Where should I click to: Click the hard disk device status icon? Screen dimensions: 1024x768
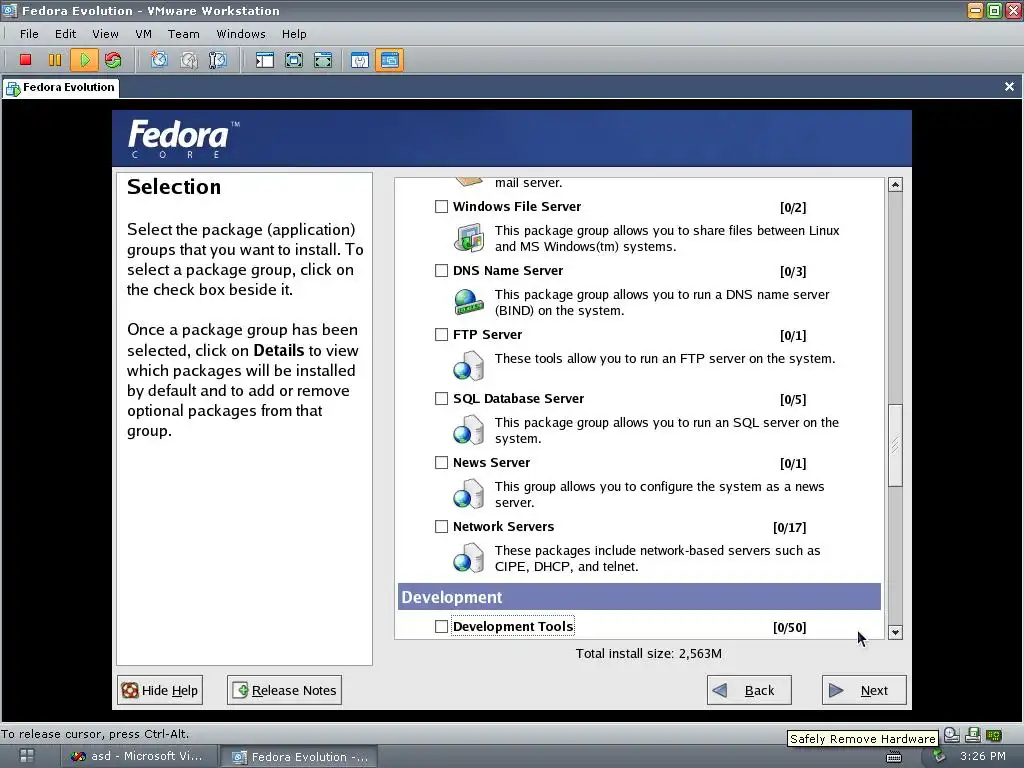coord(952,735)
